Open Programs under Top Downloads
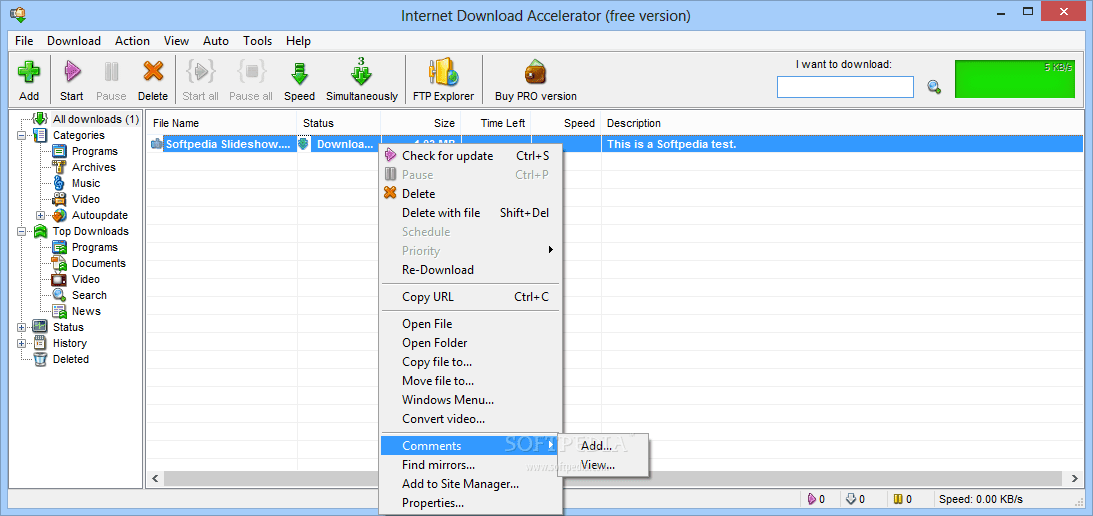Screen dimensions: 1093x516 [x=95, y=247]
